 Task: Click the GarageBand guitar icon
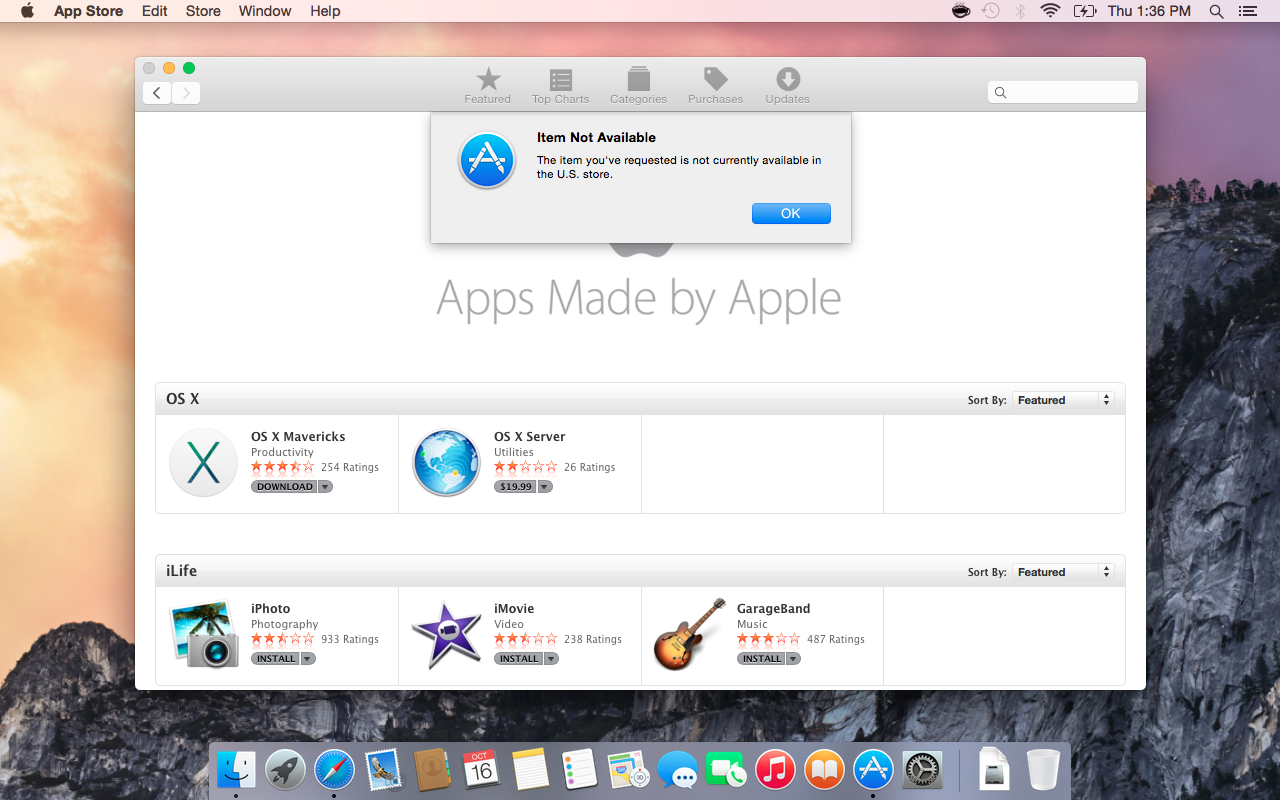[x=689, y=634]
